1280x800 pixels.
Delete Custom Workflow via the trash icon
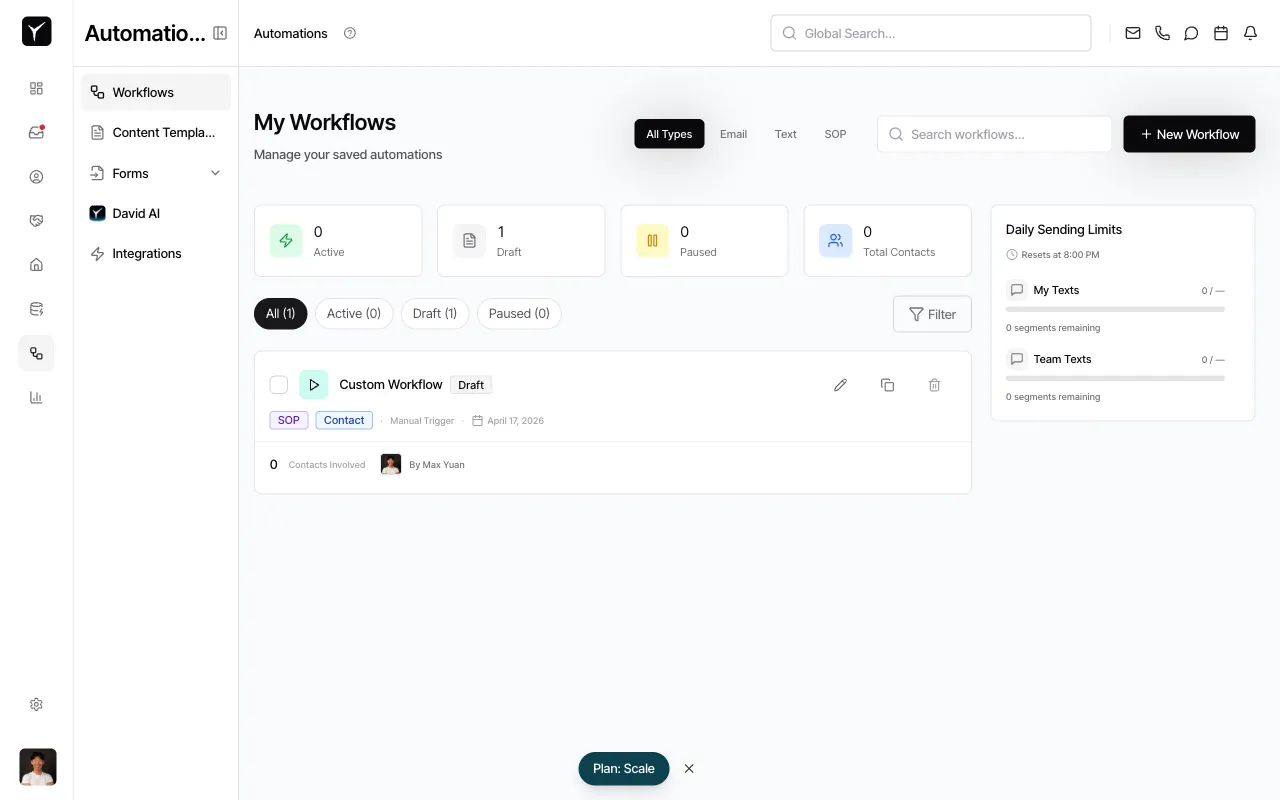(934, 385)
